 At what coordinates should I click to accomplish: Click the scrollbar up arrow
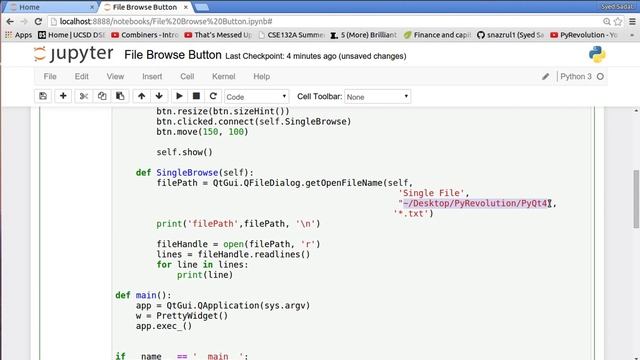[x=636, y=111]
